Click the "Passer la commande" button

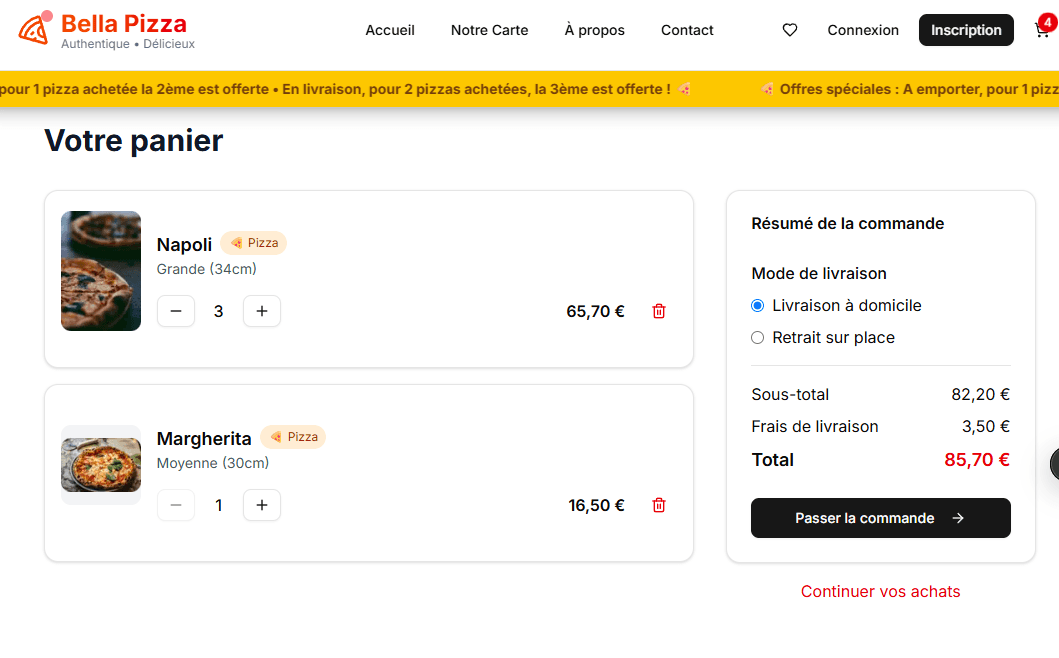point(880,518)
